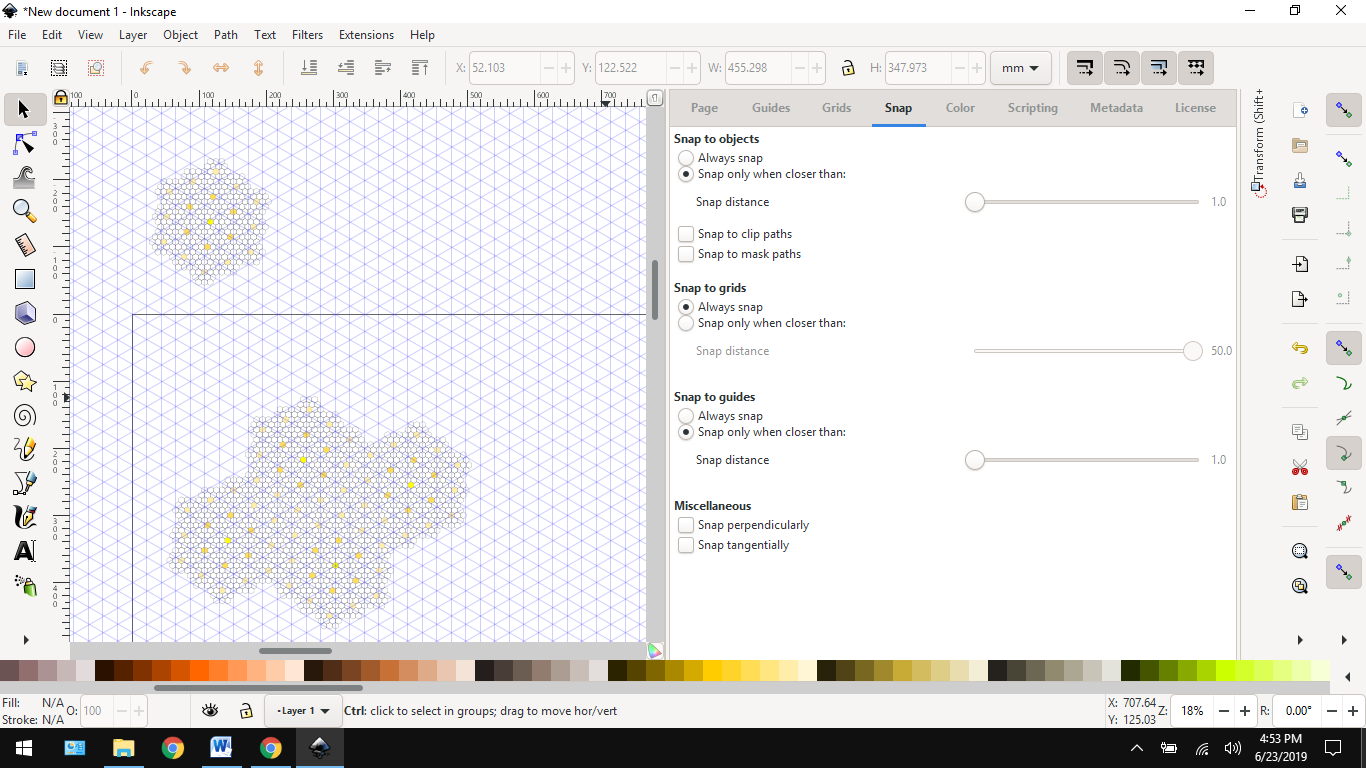This screenshot has width=1366, height=768.
Task: Click zoom percentage field showing 18%
Action: [x=1192, y=711]
